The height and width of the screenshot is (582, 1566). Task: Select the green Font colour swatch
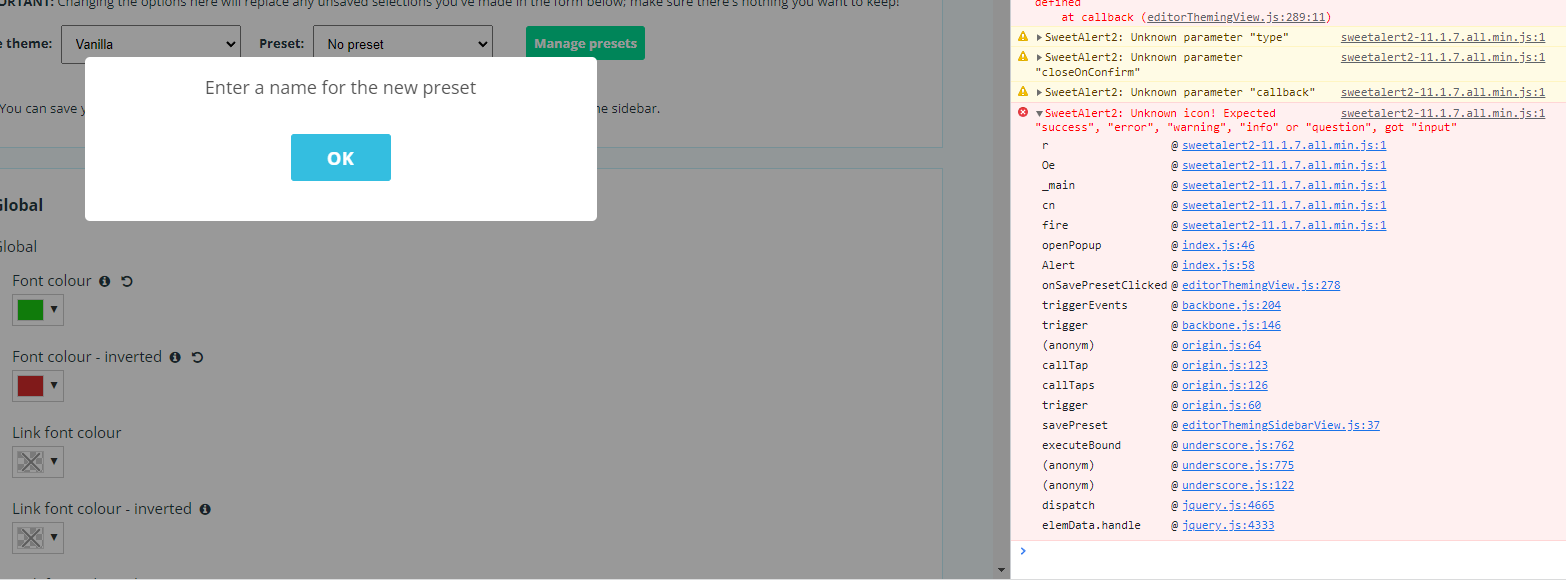coord(30,309)
